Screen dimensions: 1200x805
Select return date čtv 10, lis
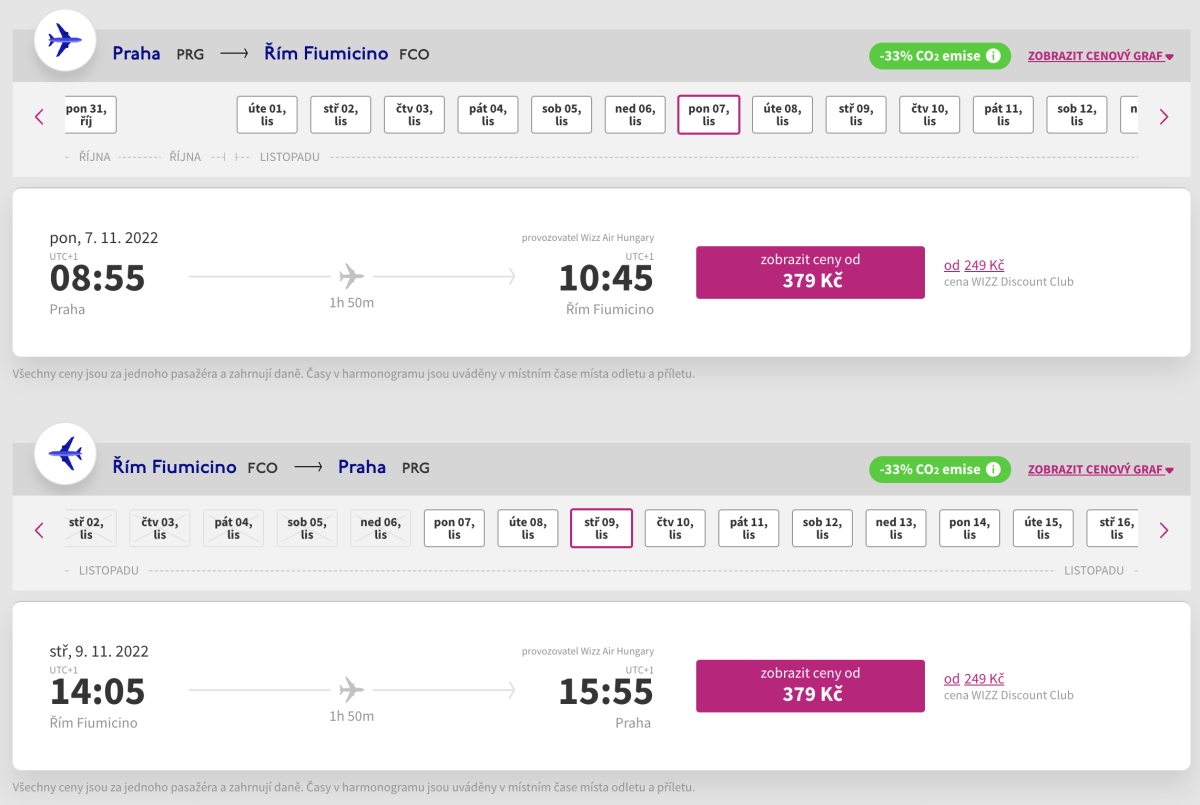(x=675, y=528)
